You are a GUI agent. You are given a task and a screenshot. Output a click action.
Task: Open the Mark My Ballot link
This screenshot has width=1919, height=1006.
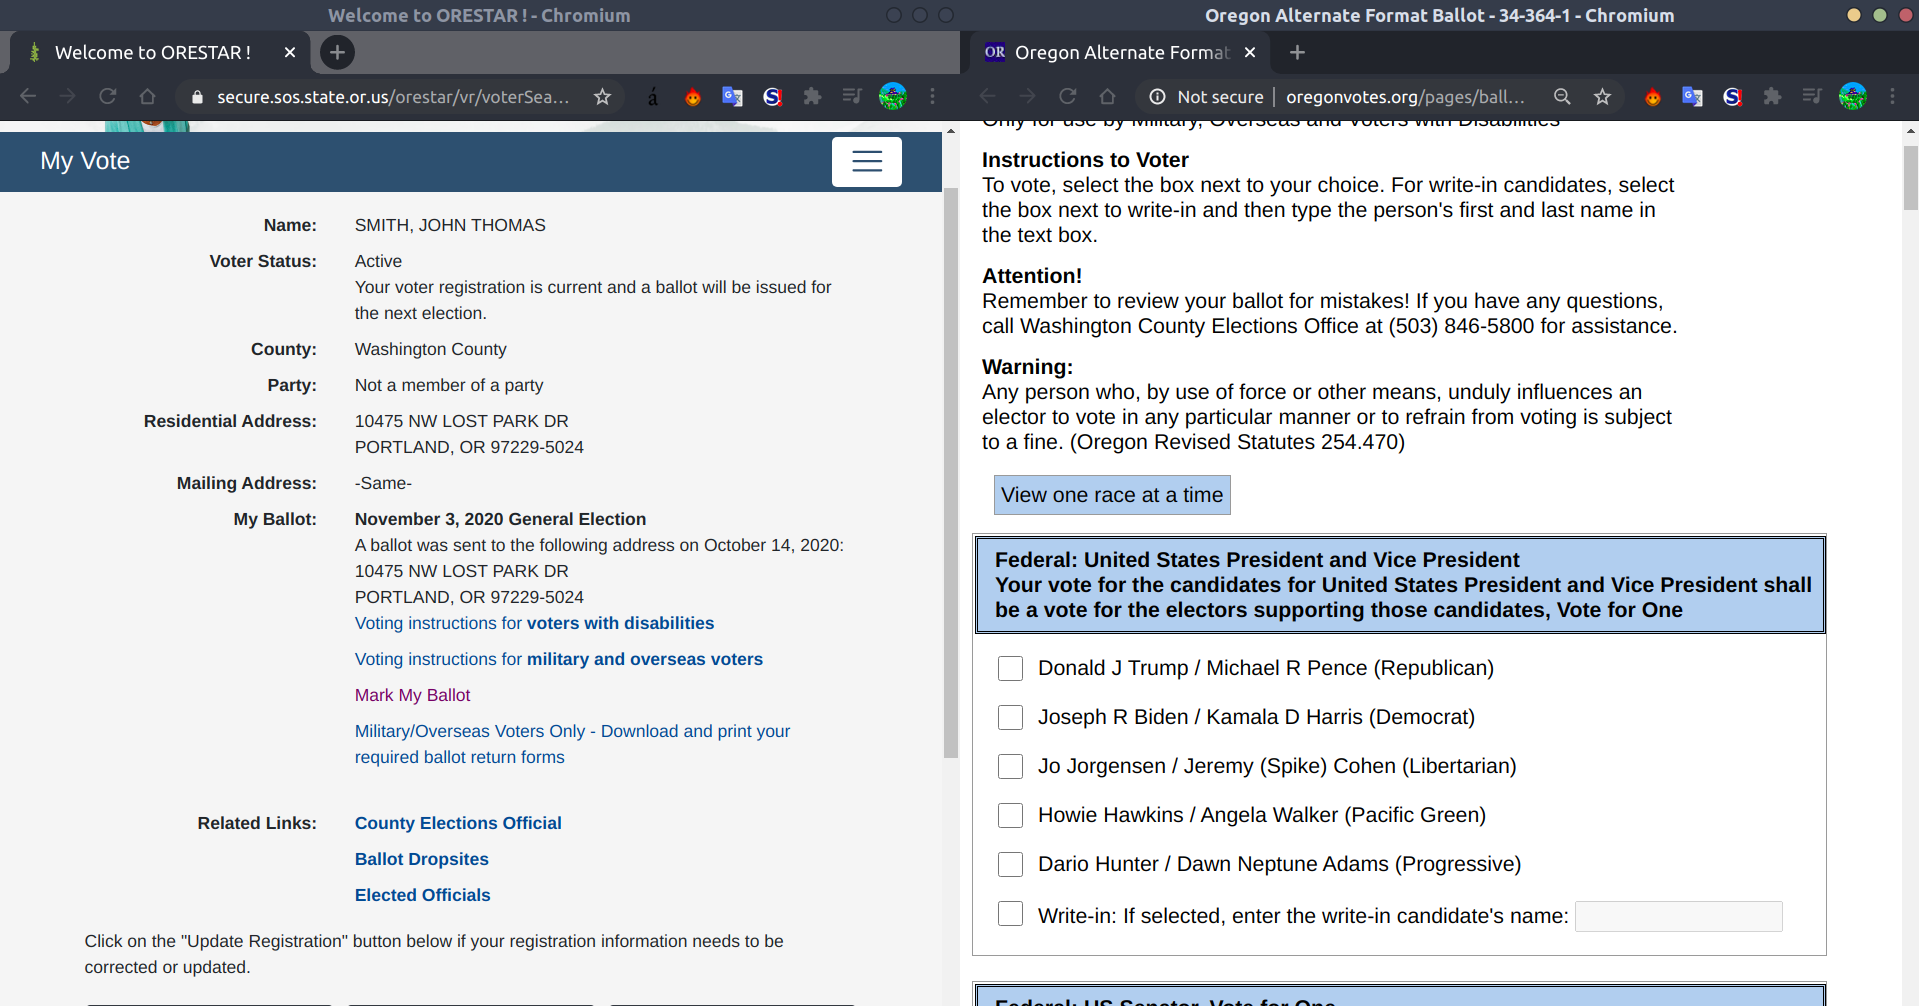412,695
